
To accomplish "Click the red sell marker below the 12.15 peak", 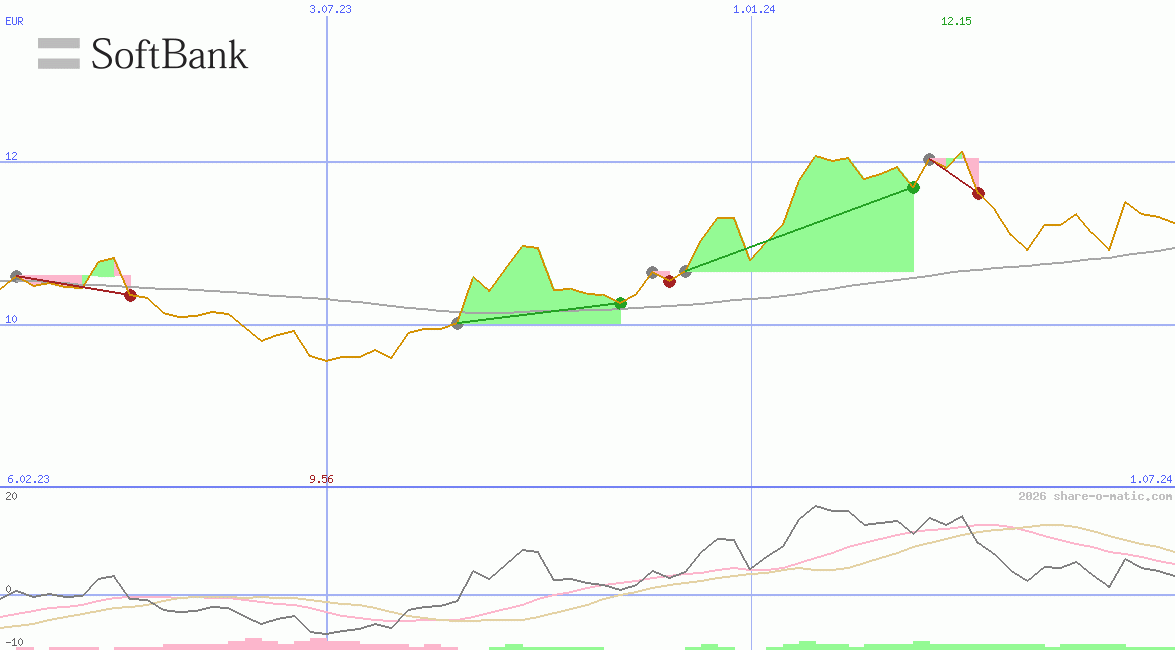I will point(978,193).
